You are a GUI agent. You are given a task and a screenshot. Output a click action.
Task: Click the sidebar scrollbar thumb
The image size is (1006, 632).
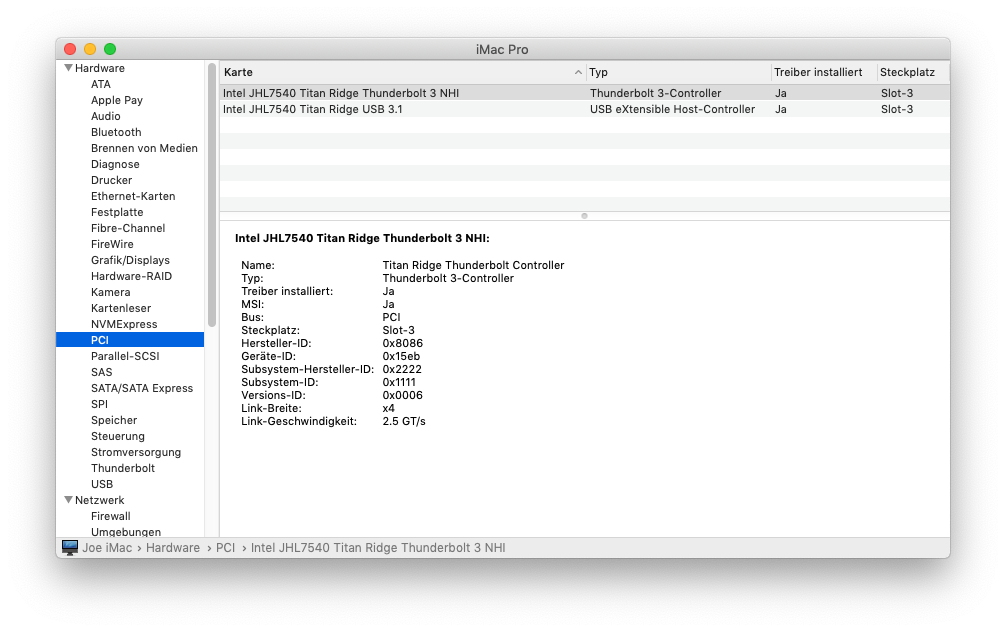(212, 195)
